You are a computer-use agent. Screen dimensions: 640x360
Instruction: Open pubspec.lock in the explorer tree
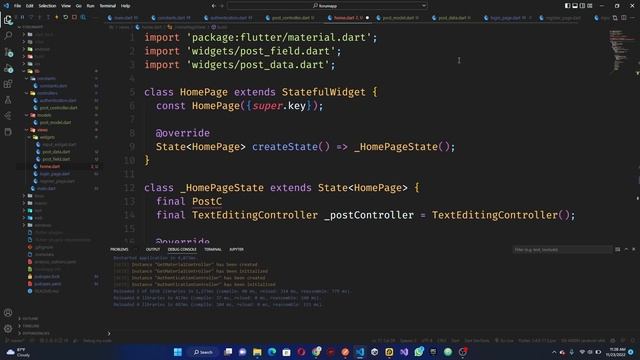tap(47, 277)
